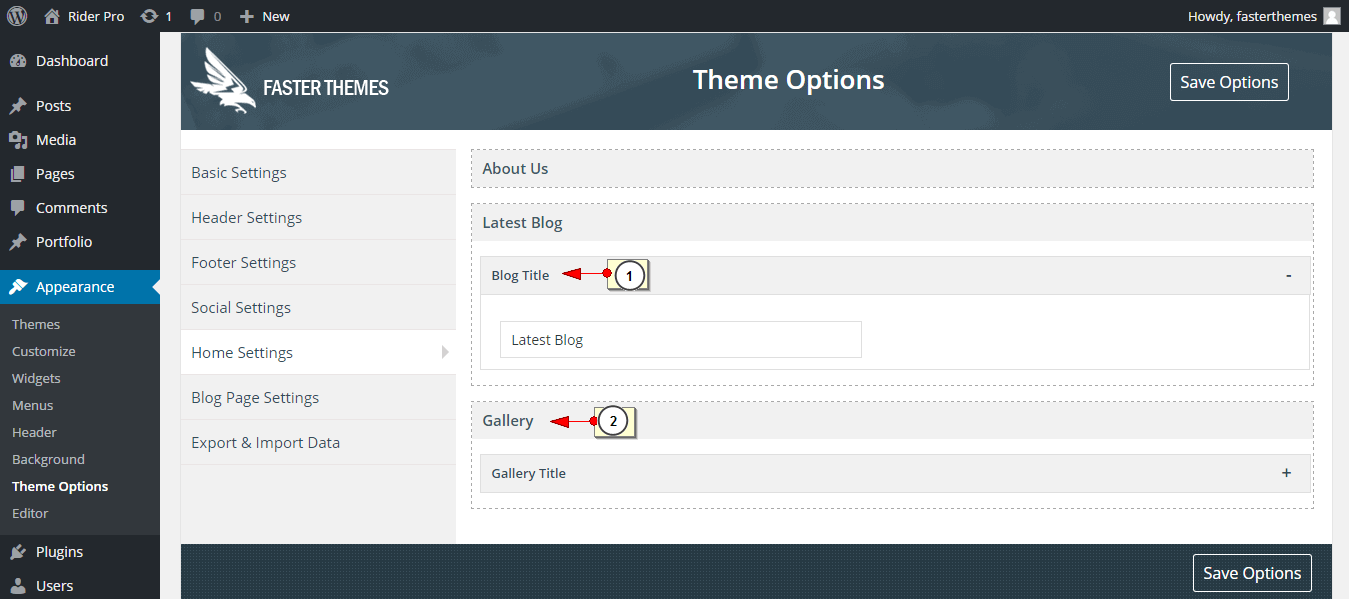The width and height of the screenshot is (1349, 599).
Task: Open the Social Settings tab
Action: point(318,307)
